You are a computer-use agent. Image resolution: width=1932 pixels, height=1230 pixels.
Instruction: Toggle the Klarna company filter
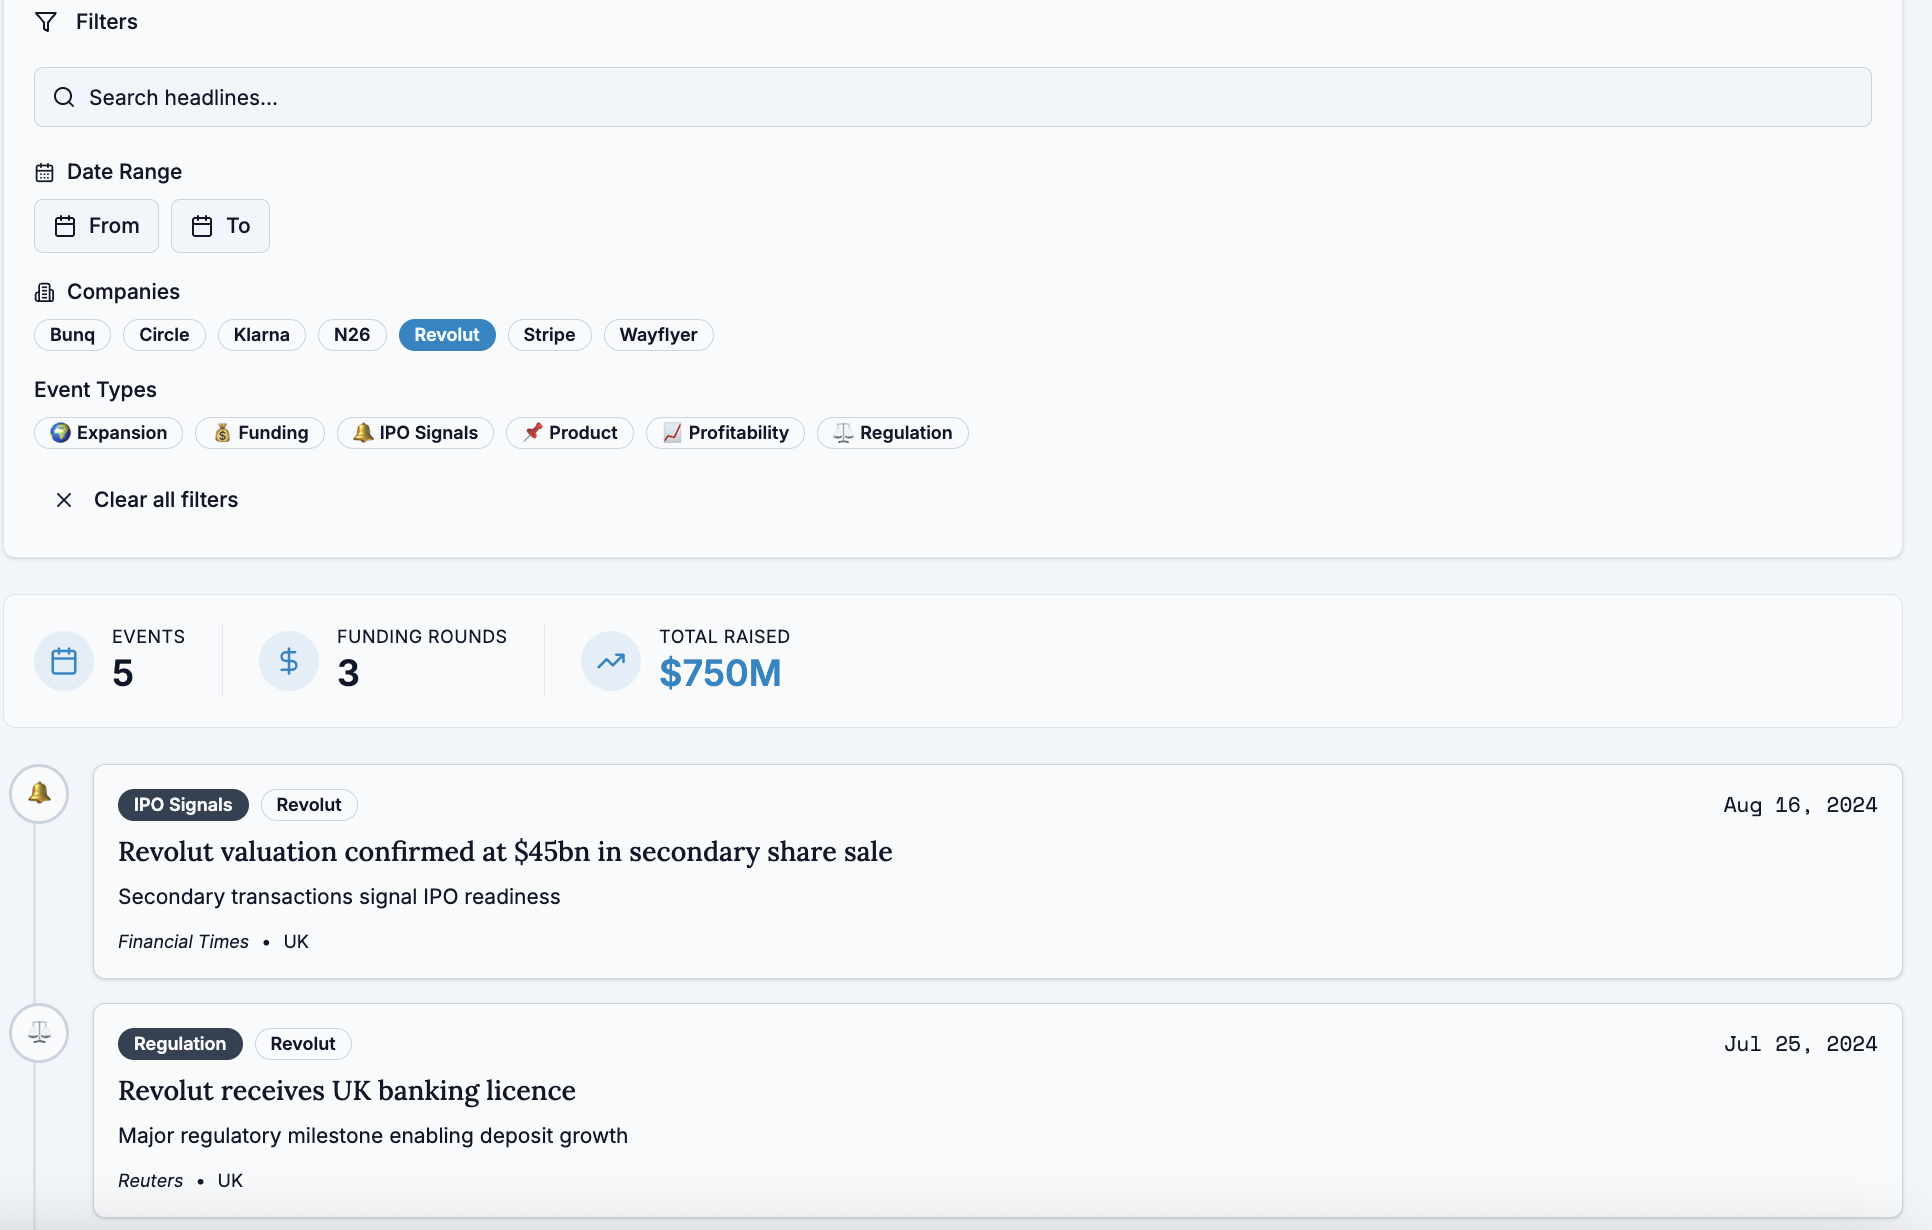click(x=261, y=335)
